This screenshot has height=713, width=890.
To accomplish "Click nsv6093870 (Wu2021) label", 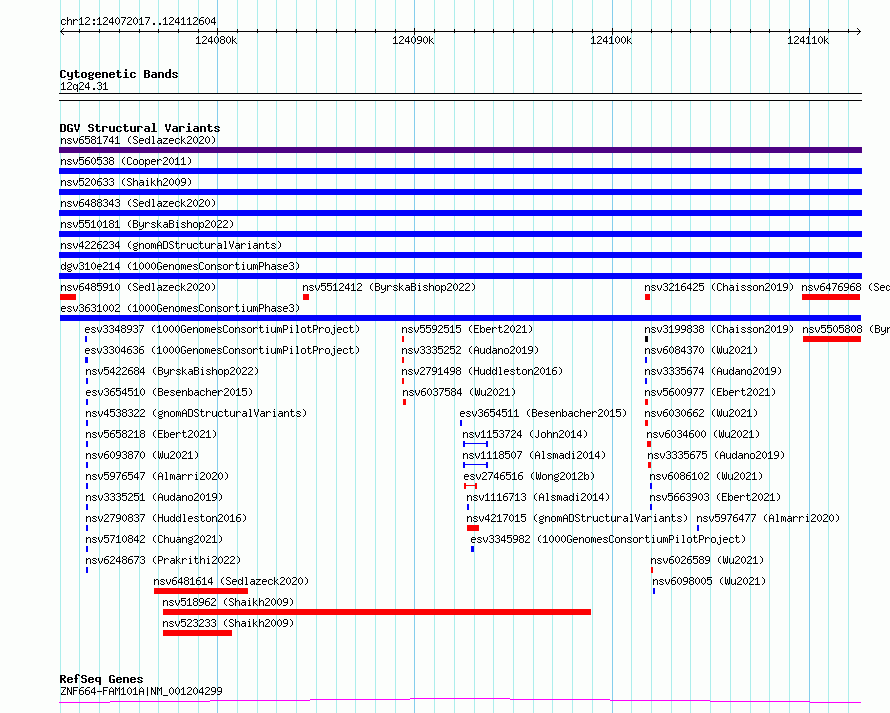I will [x=142, y=455].
